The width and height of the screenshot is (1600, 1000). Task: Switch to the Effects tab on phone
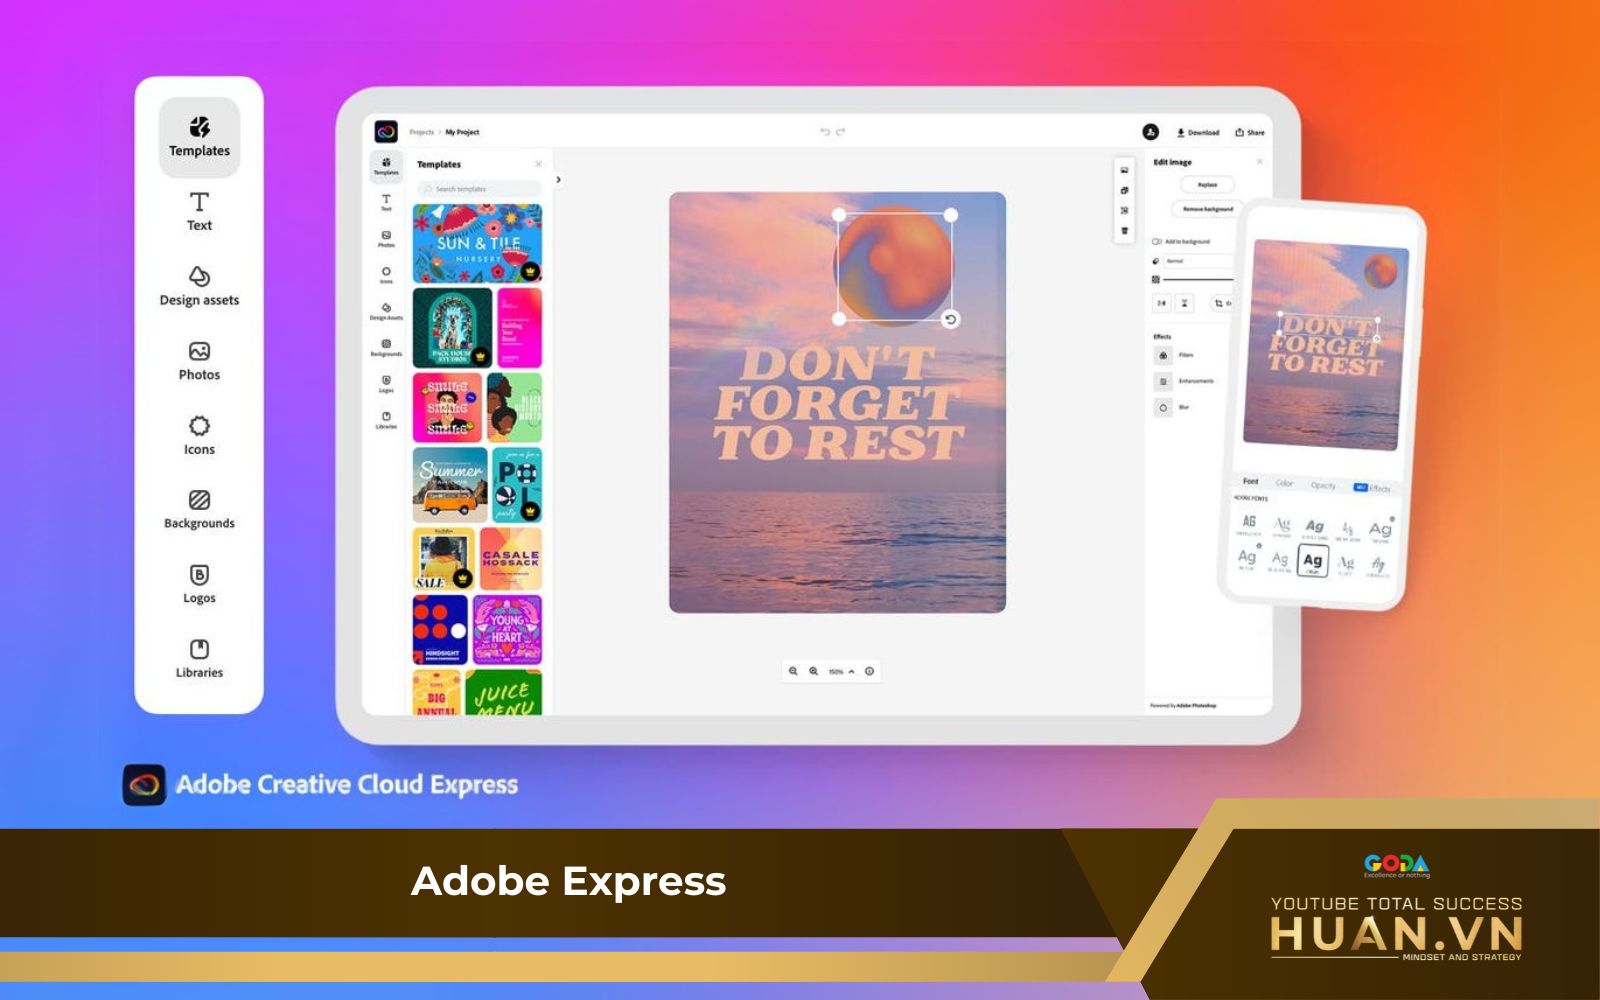(x=1373, y=488)
